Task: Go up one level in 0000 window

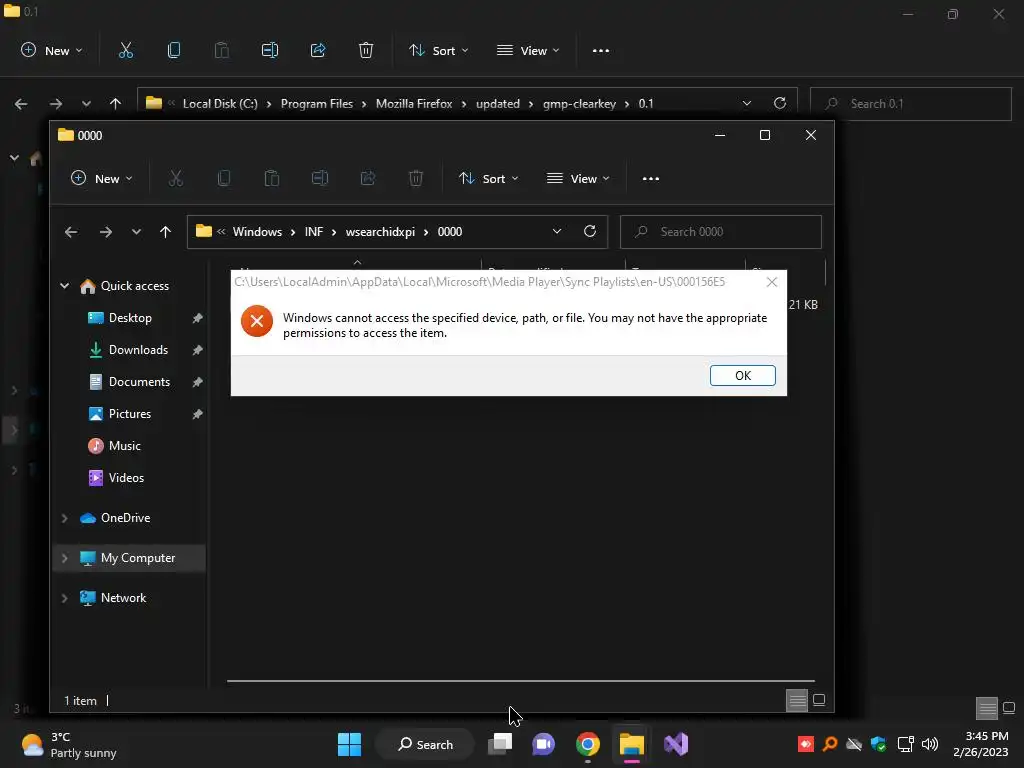Action: click(165, 232)
